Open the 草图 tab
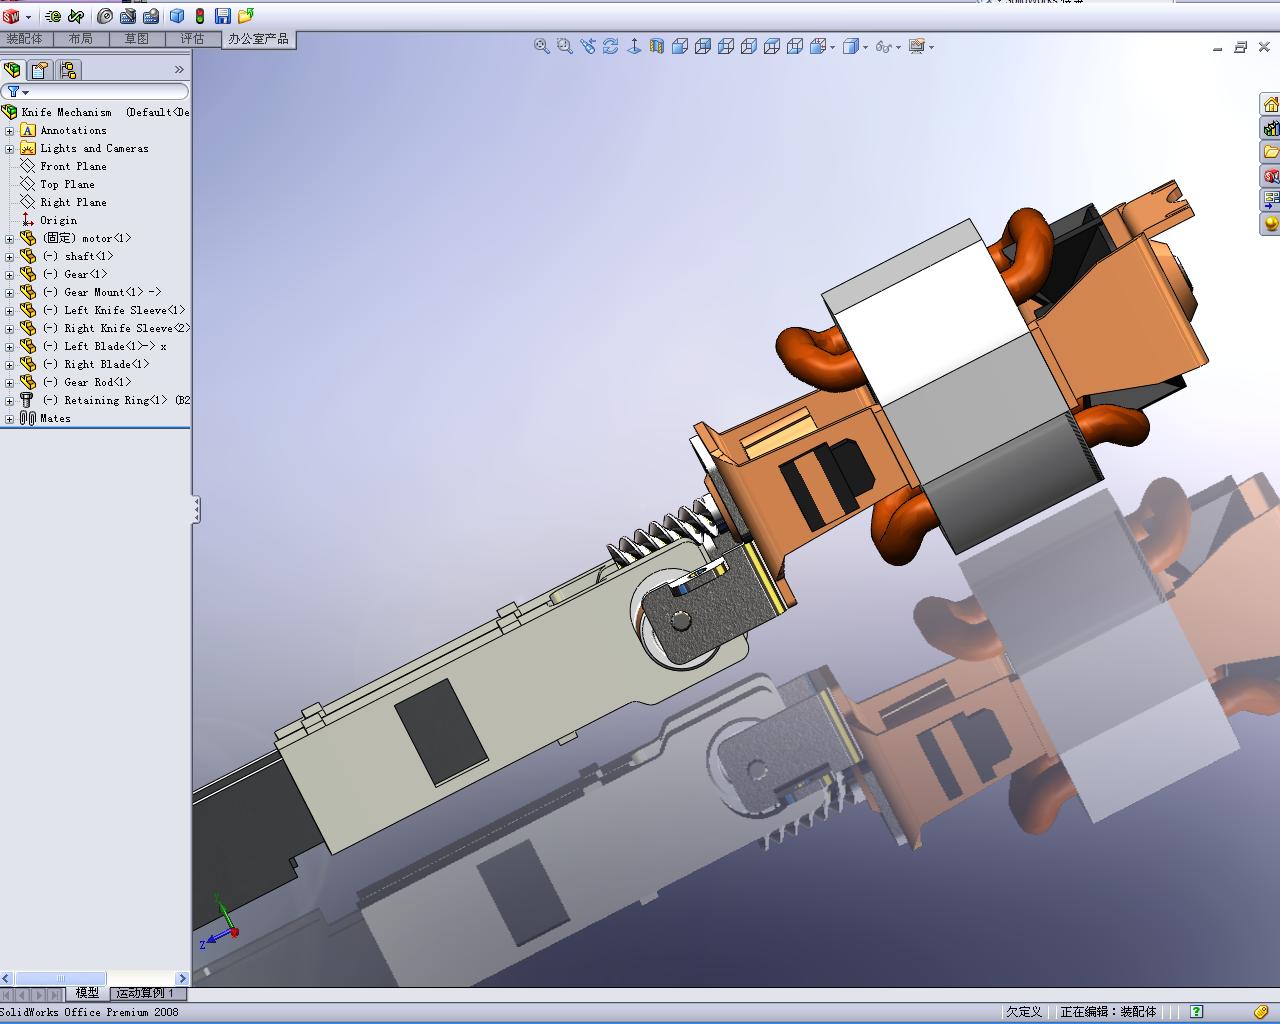 point(137,39)
